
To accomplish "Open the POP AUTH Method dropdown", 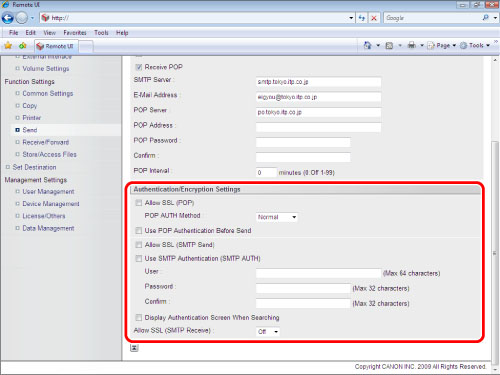I will (277, 217).
